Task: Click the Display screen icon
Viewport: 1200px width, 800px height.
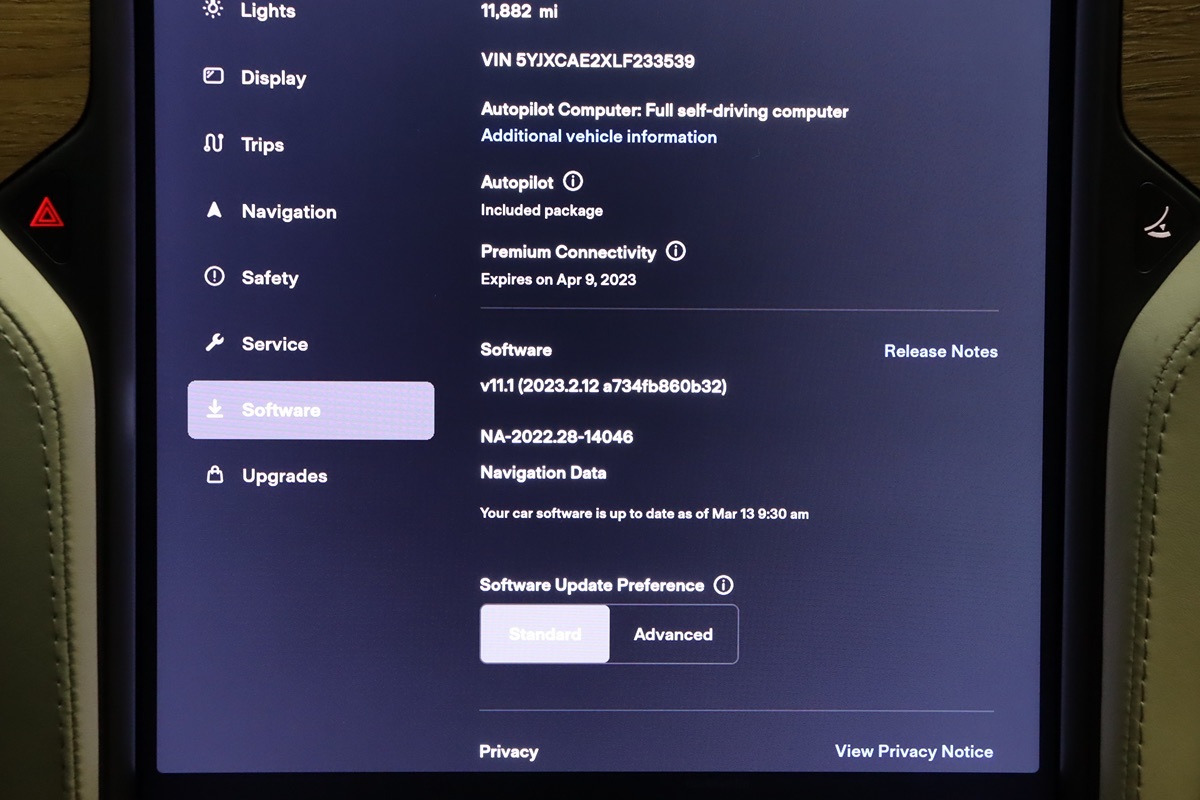Action: (x=213, y=77)
